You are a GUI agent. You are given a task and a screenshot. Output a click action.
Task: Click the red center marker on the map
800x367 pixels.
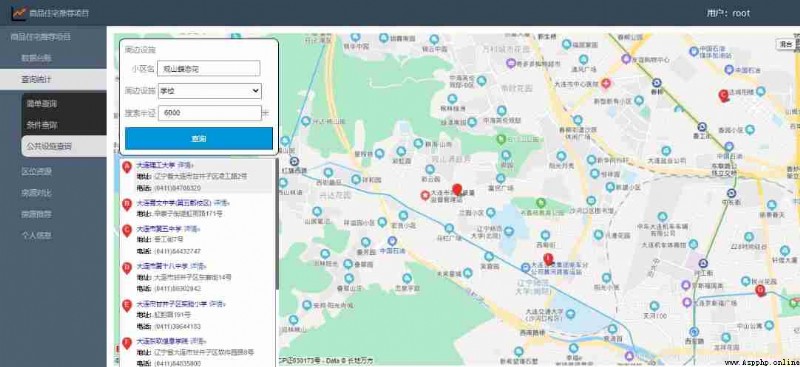point(457,190)
